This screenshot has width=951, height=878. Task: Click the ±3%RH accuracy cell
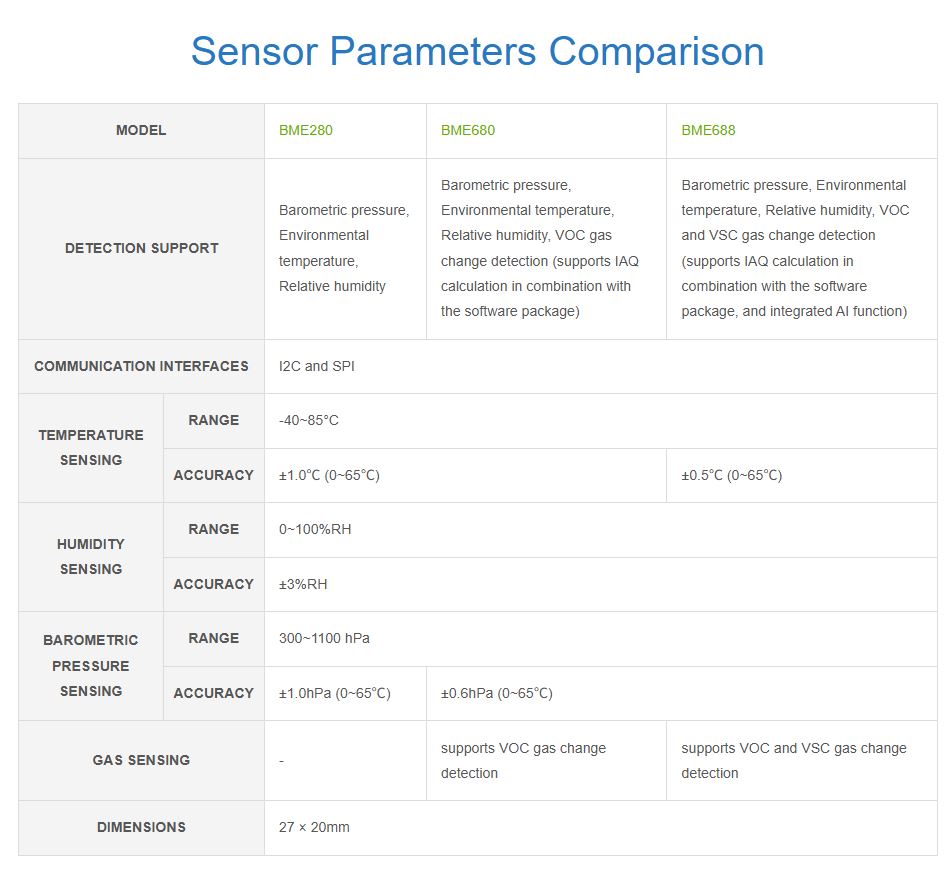pos(303,584)
